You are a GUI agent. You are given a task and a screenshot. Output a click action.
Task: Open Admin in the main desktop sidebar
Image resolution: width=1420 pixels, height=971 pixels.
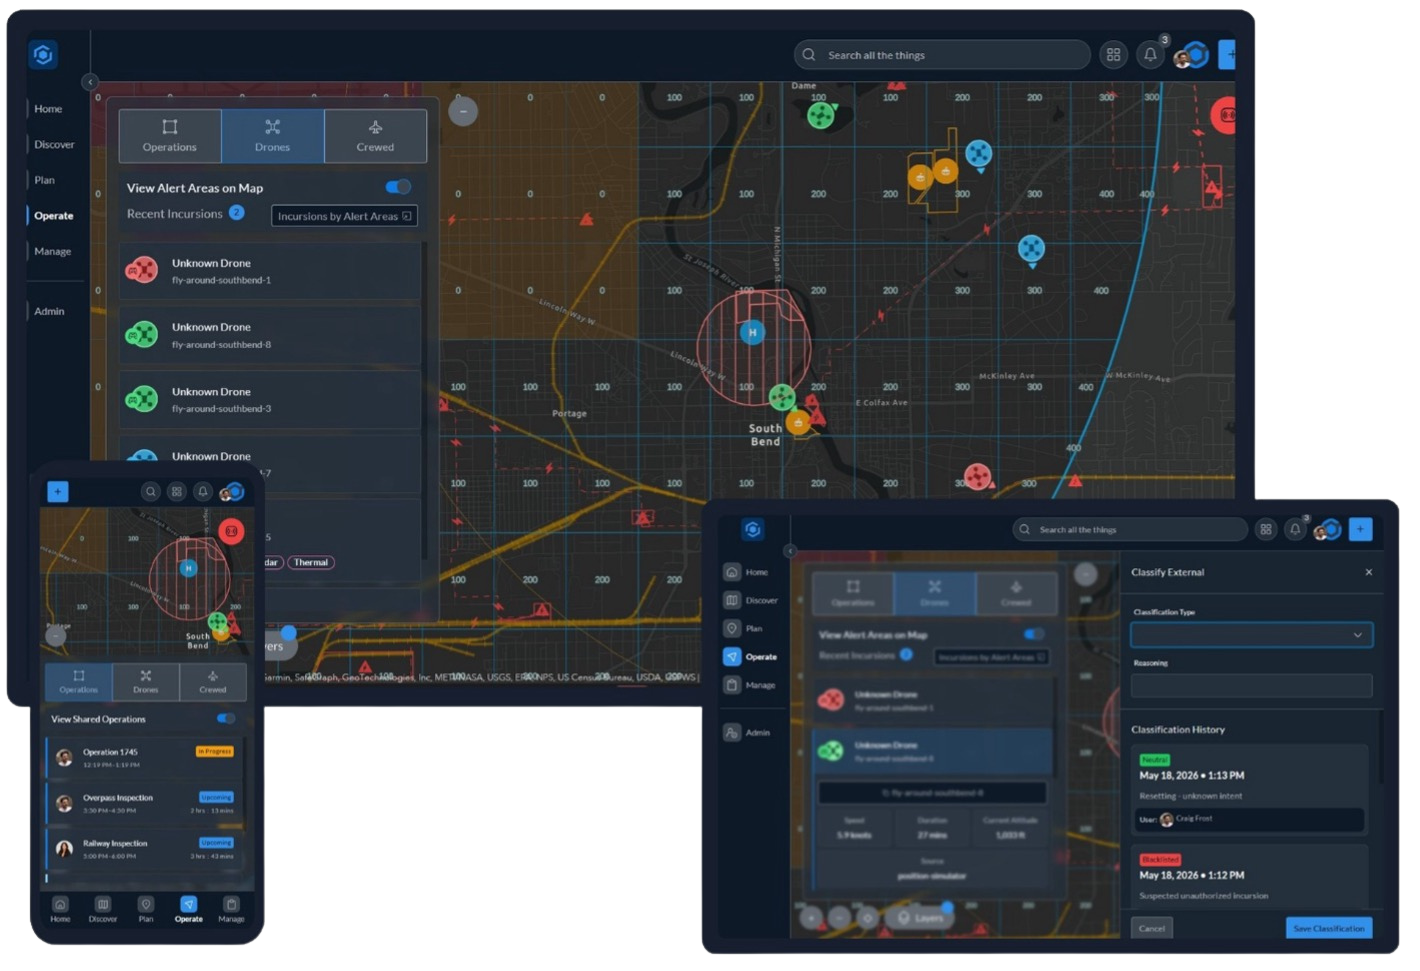tap(49, 311)
